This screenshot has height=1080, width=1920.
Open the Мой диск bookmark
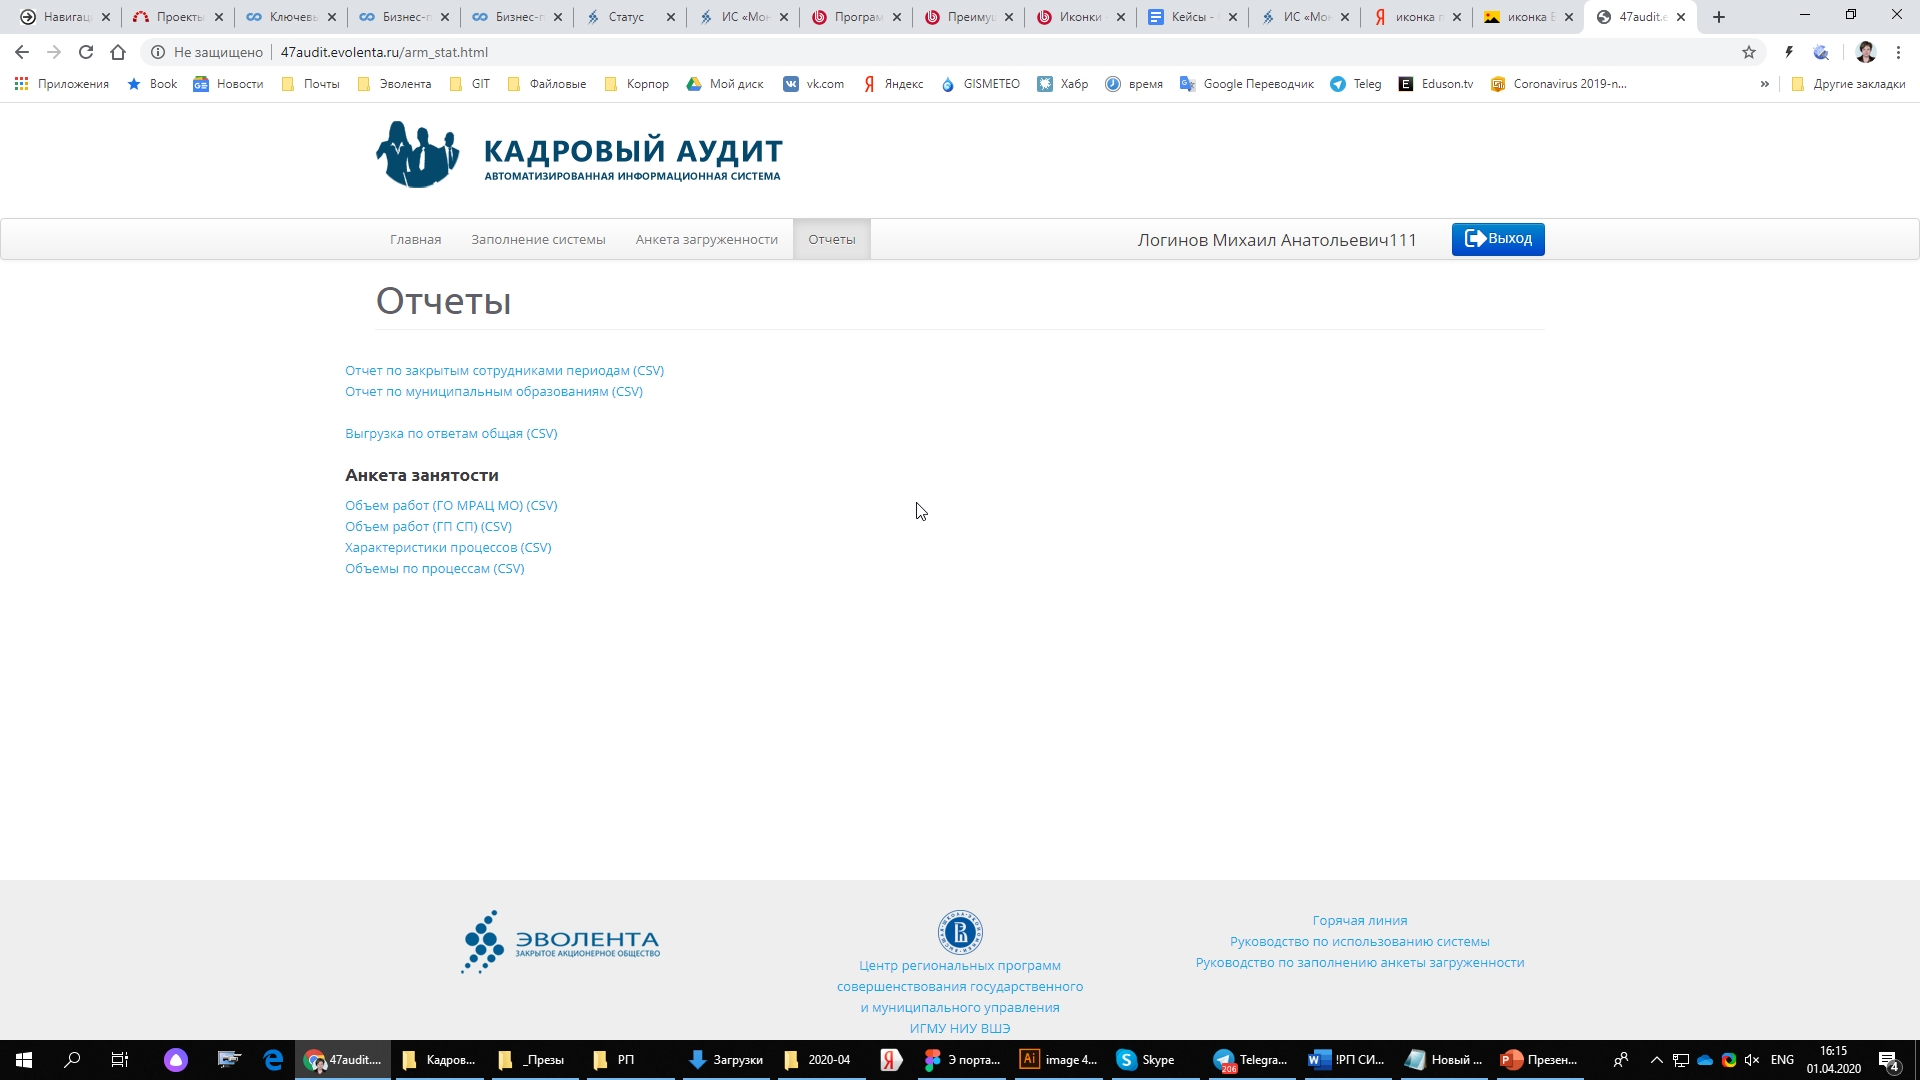coord(725,84)
